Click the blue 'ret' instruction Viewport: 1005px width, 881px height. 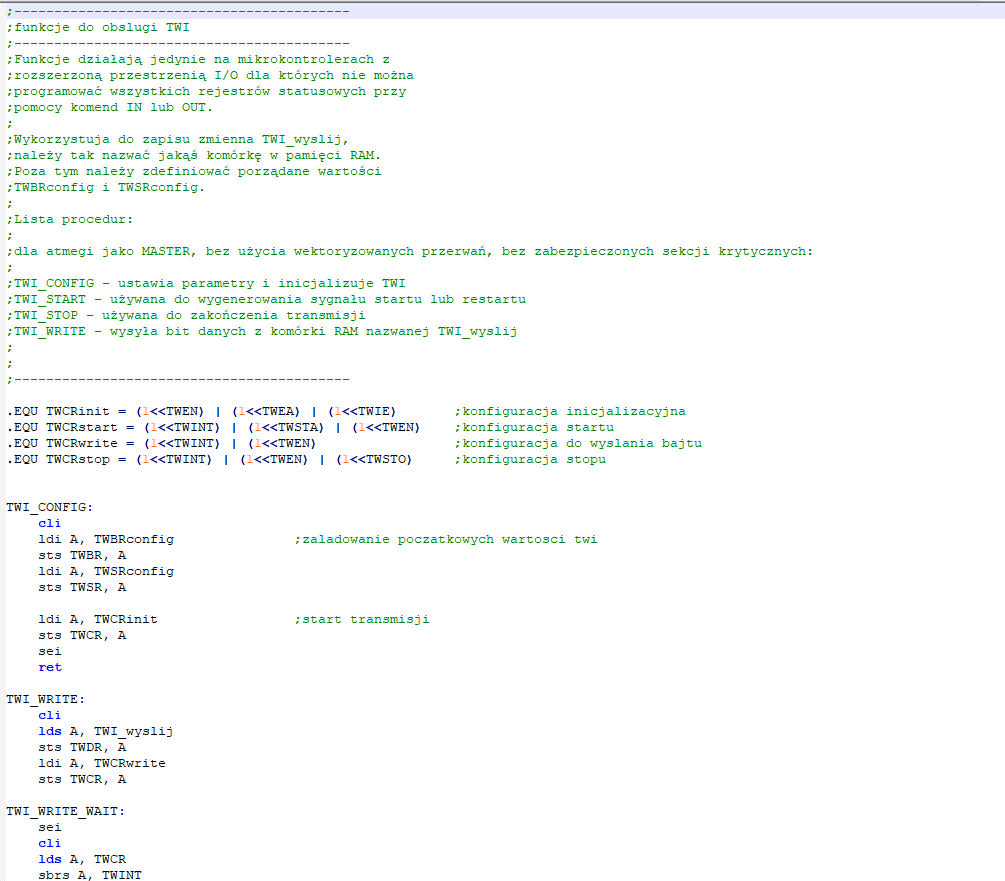[x=50, y=667]
